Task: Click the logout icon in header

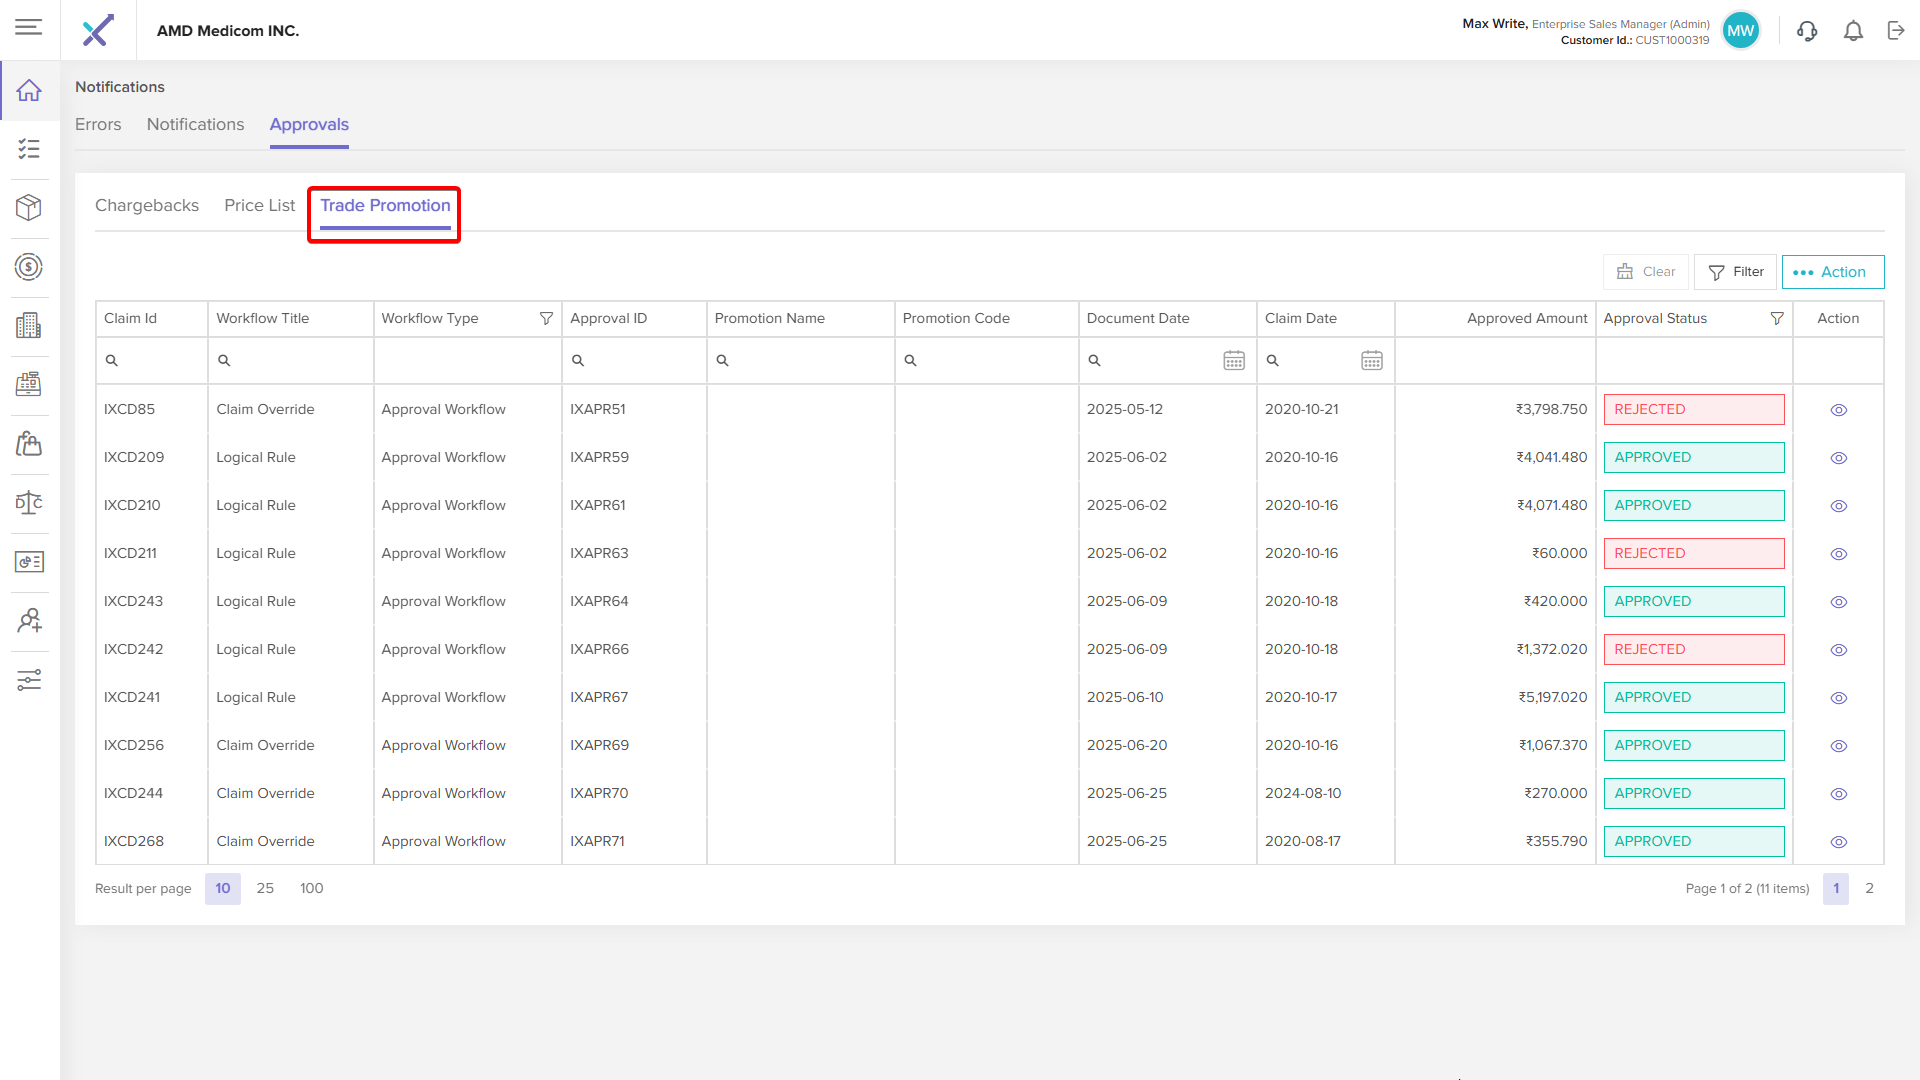Action: (x=1896, y=31)
